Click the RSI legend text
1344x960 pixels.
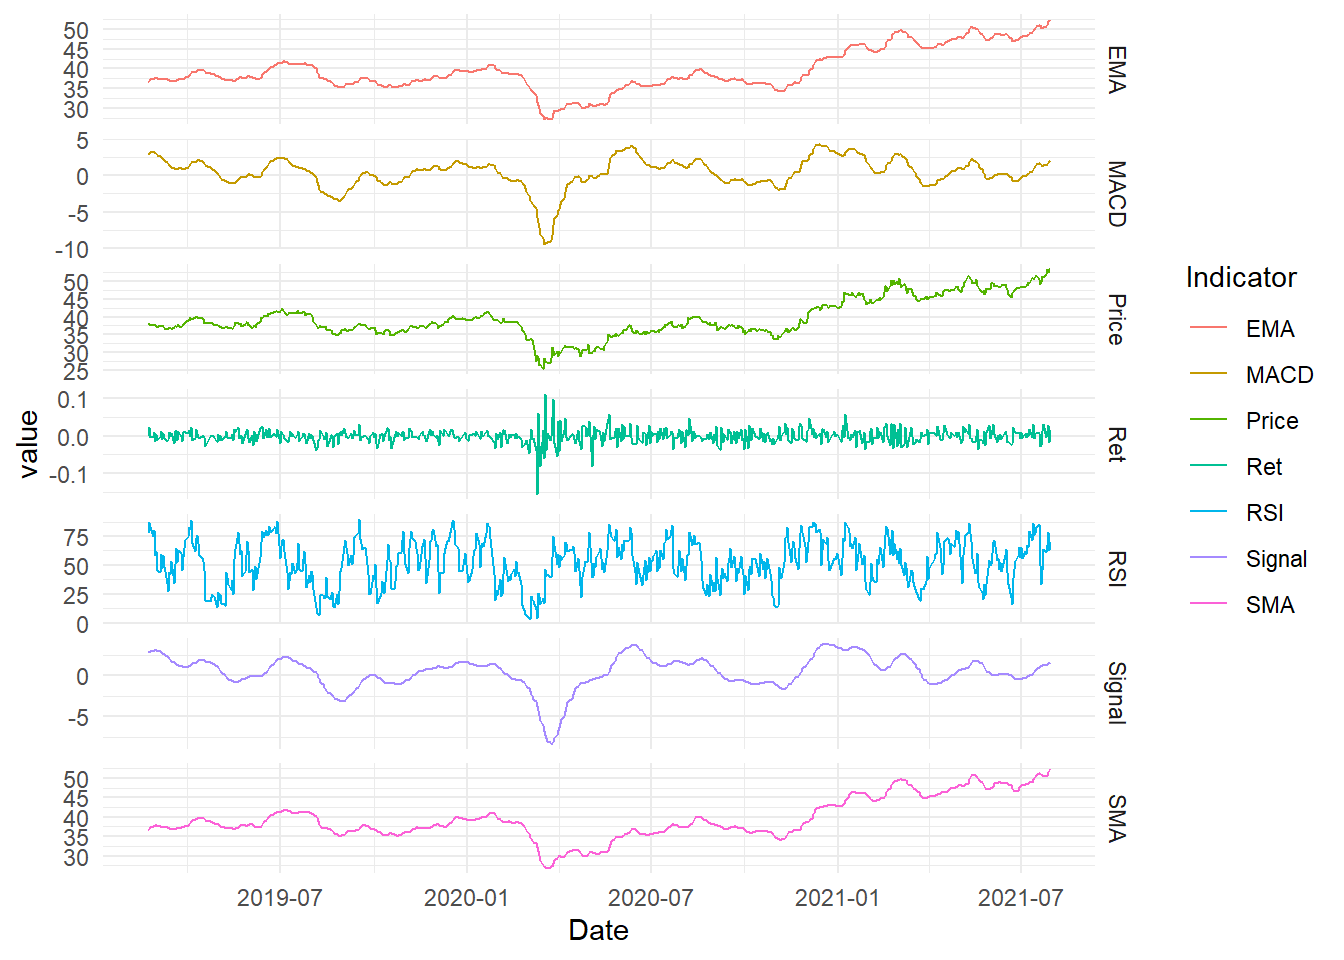click(x=1265, y=513)
